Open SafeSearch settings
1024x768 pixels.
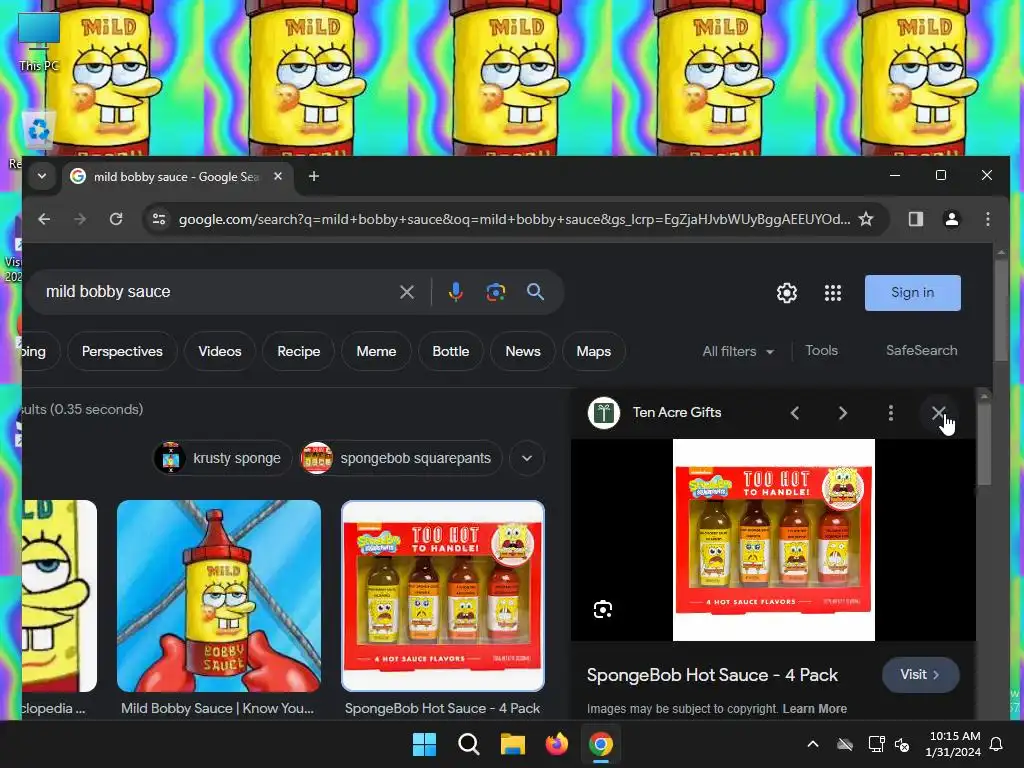(921, 351)
